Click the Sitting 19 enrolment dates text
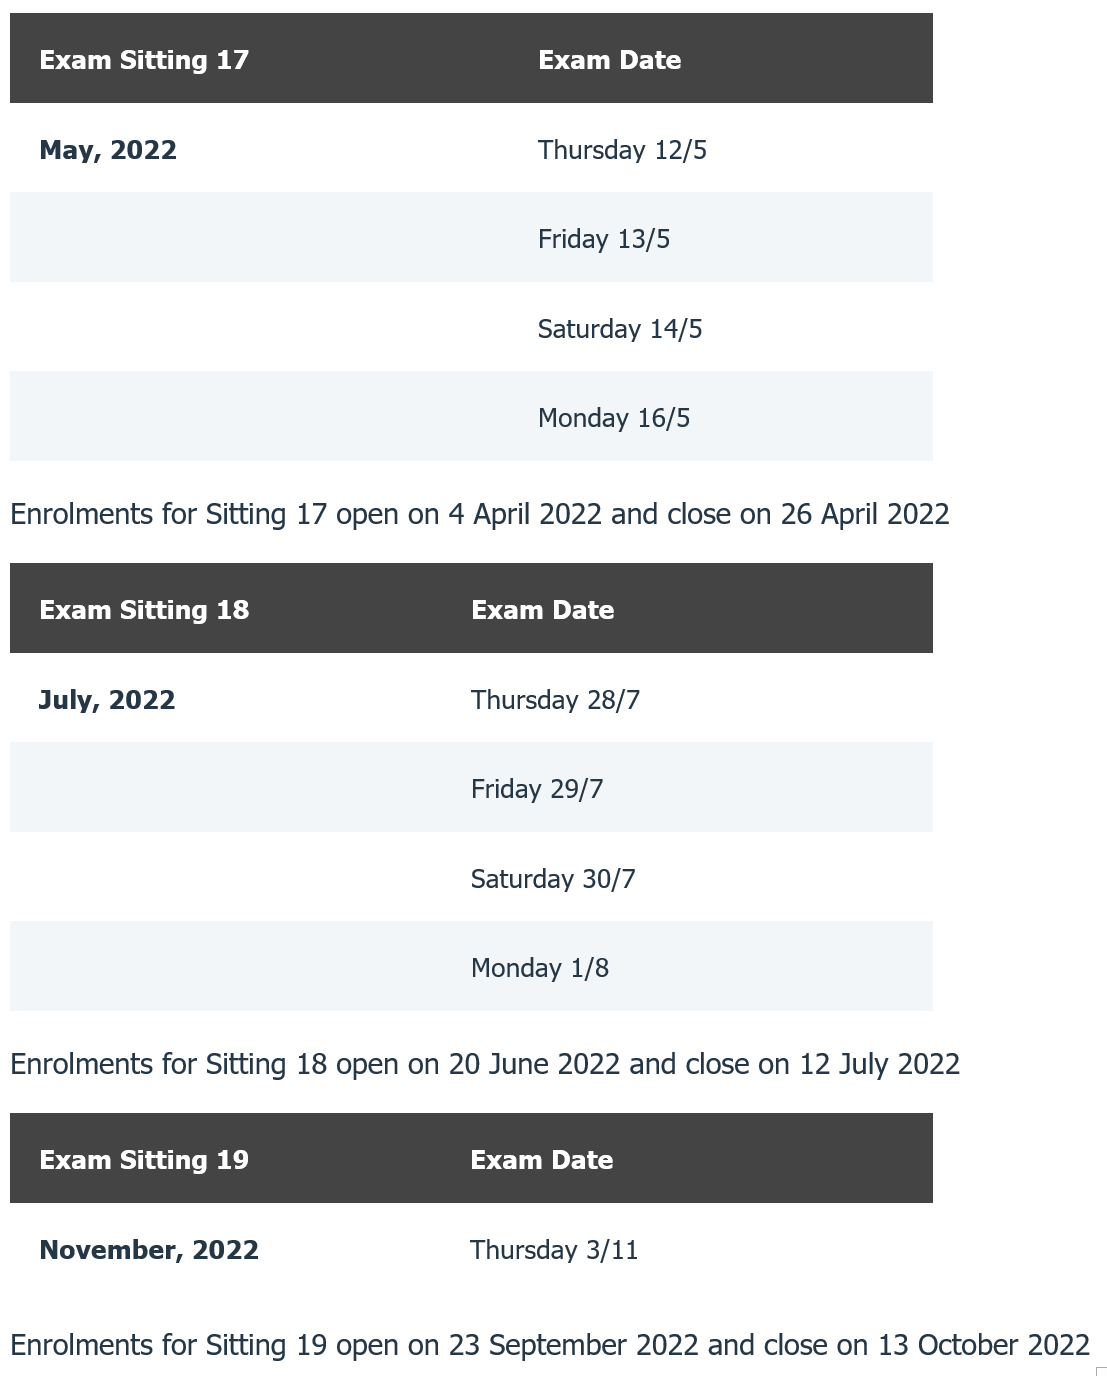Viewport: 1107px width, 1376px height. click(549, 1345)
